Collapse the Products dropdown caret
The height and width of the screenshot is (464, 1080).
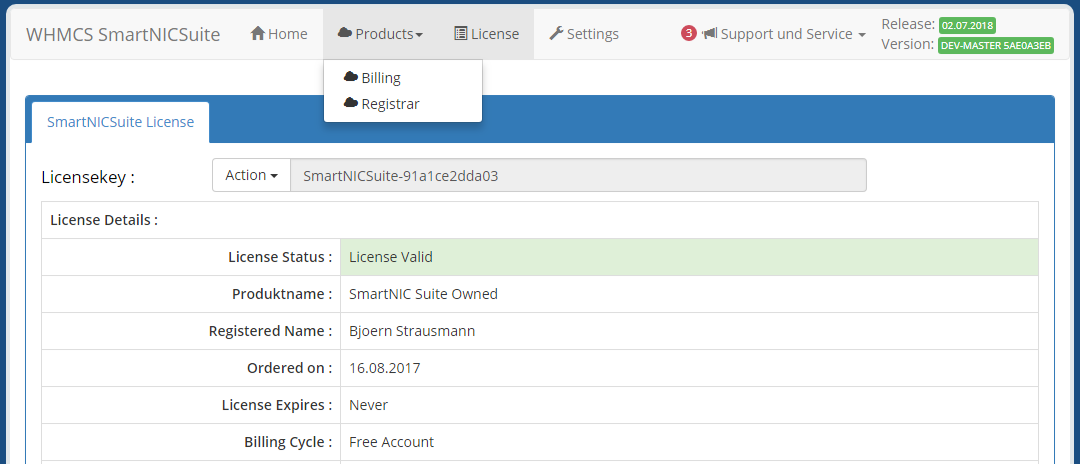419,34
